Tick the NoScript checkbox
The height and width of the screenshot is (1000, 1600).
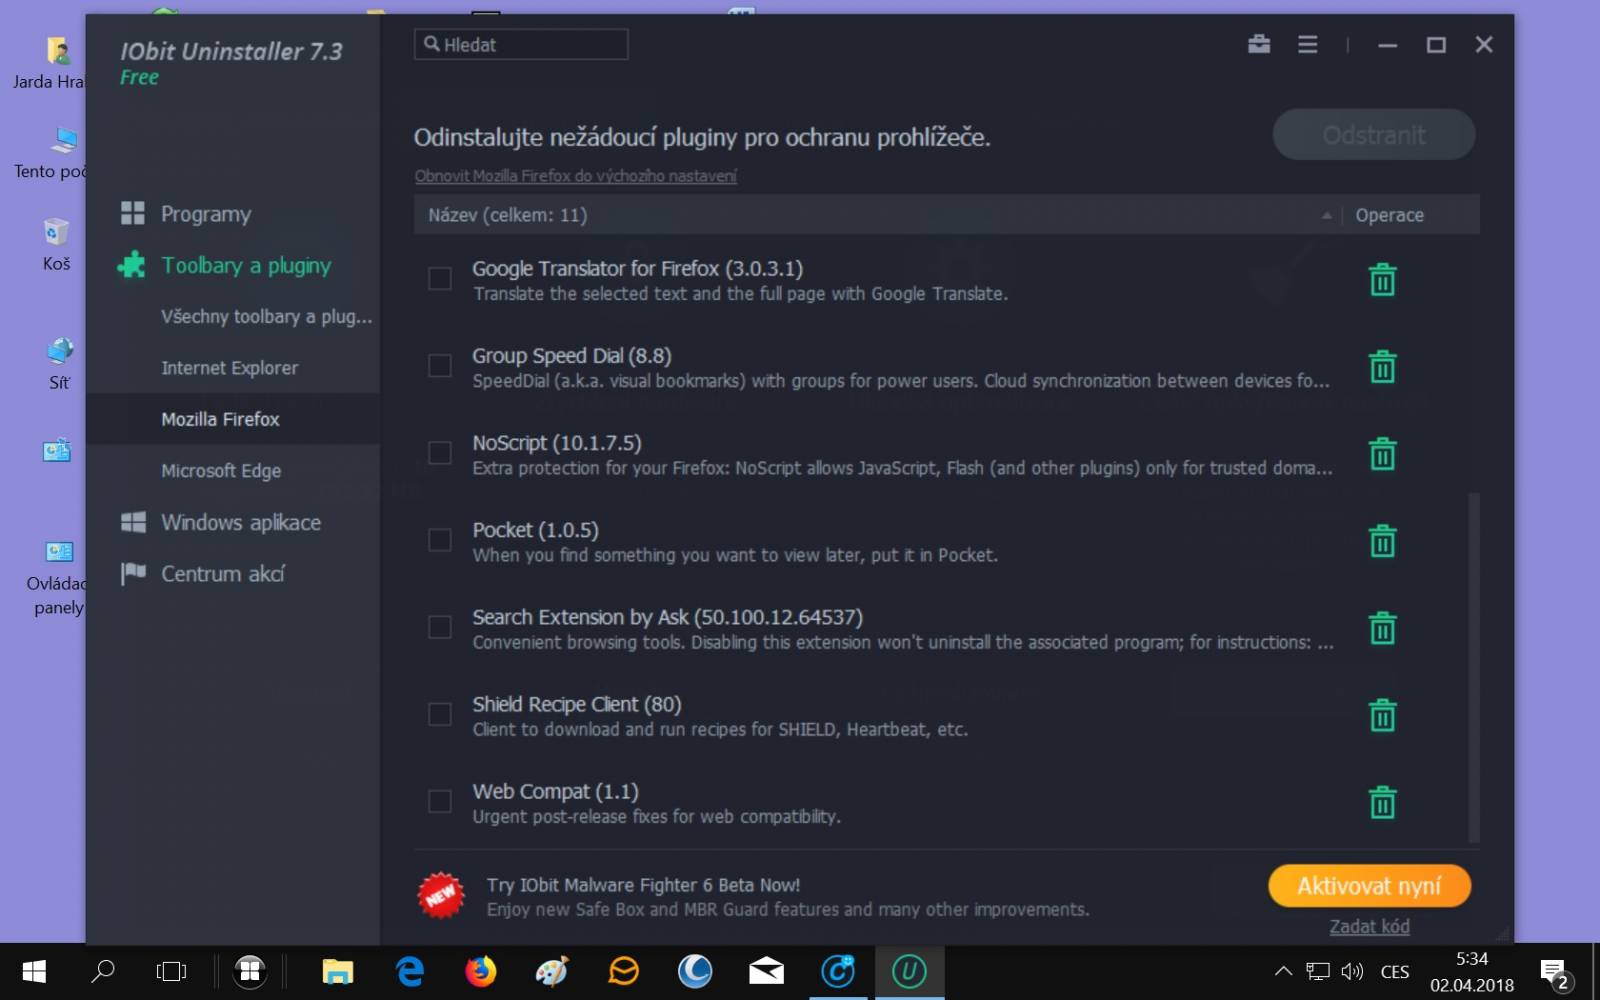[440, 453]
